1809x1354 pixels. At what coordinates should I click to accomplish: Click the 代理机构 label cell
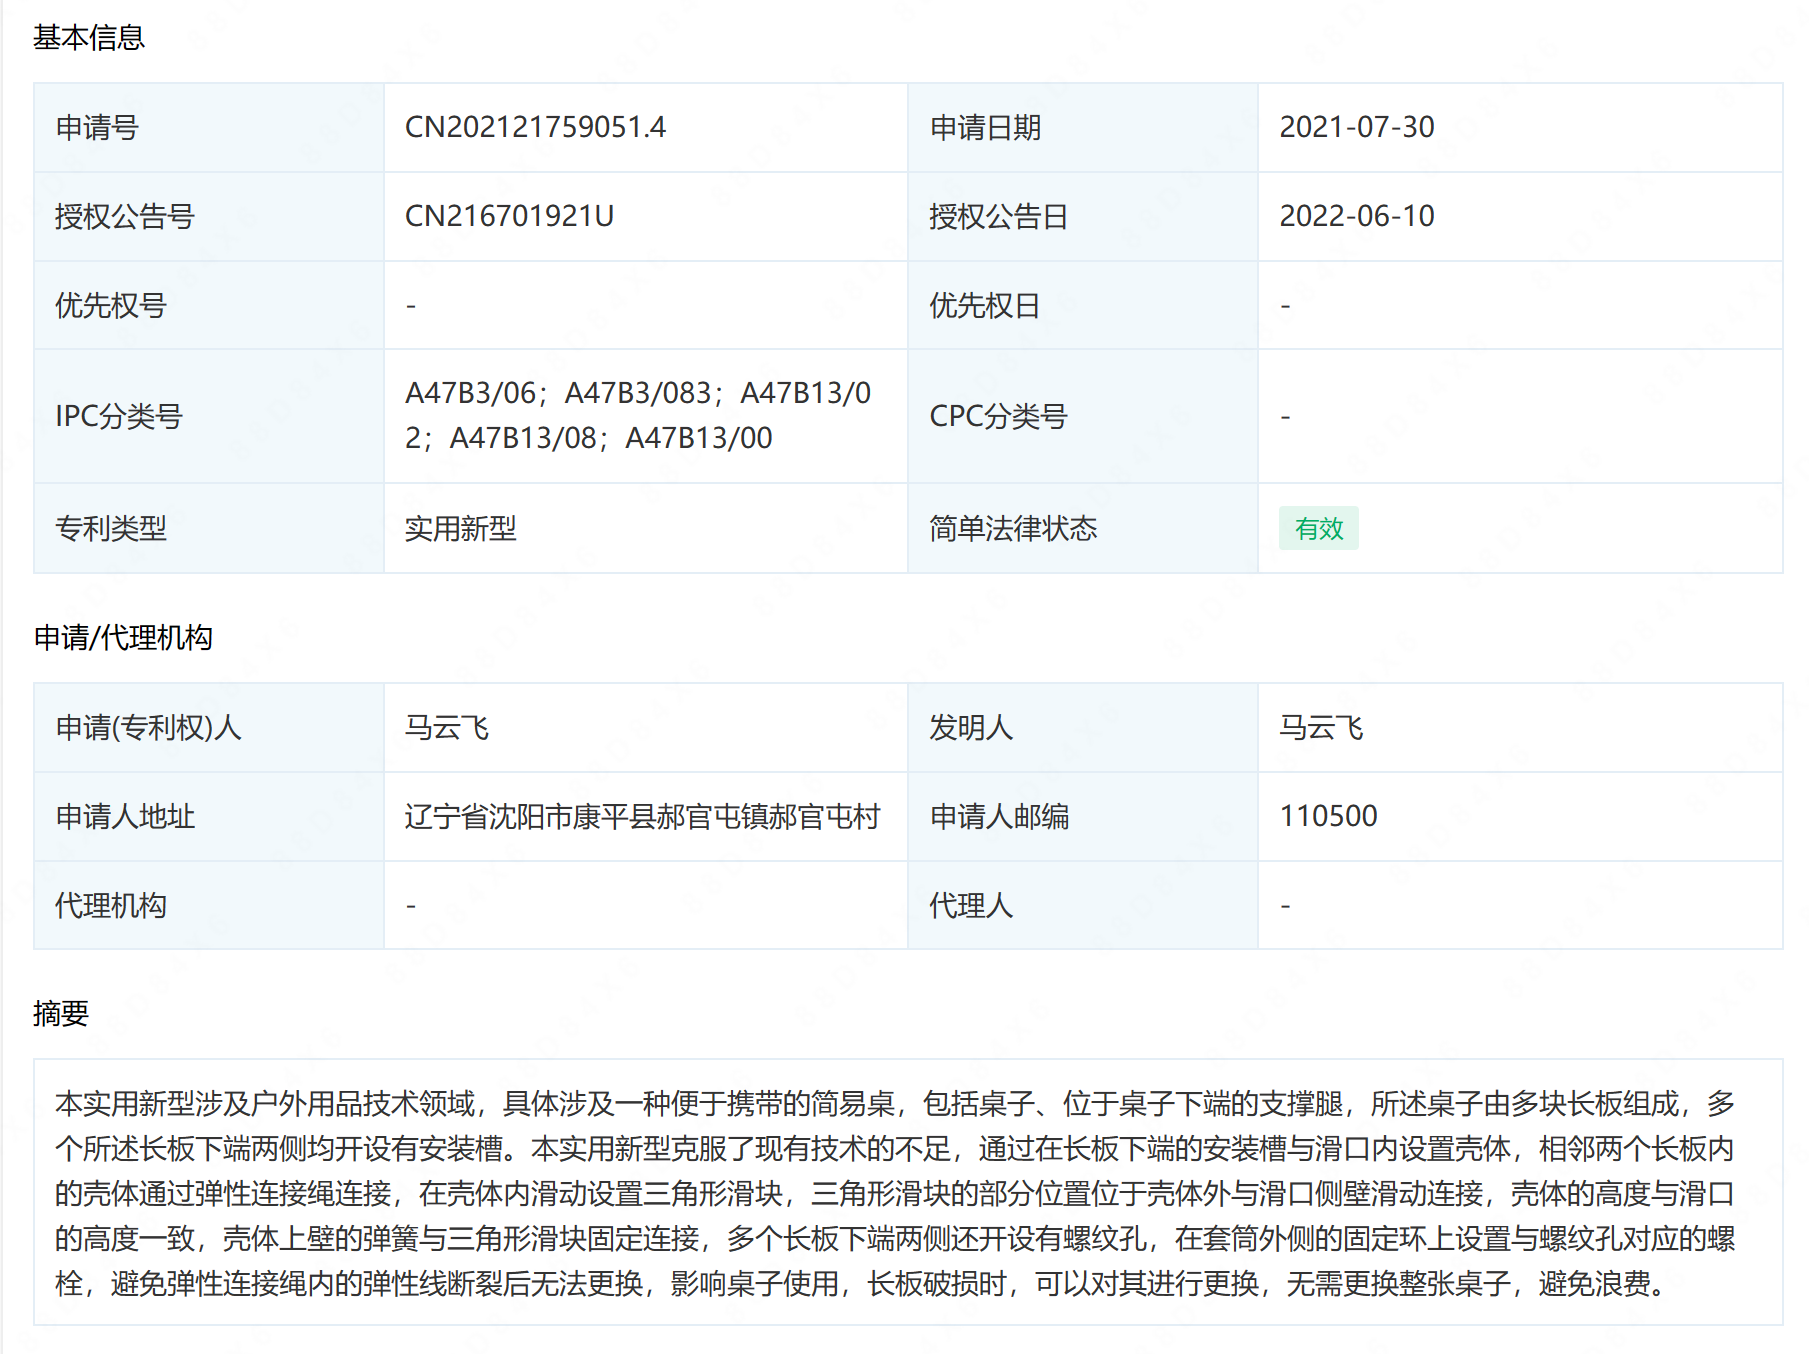pos(209,905)
